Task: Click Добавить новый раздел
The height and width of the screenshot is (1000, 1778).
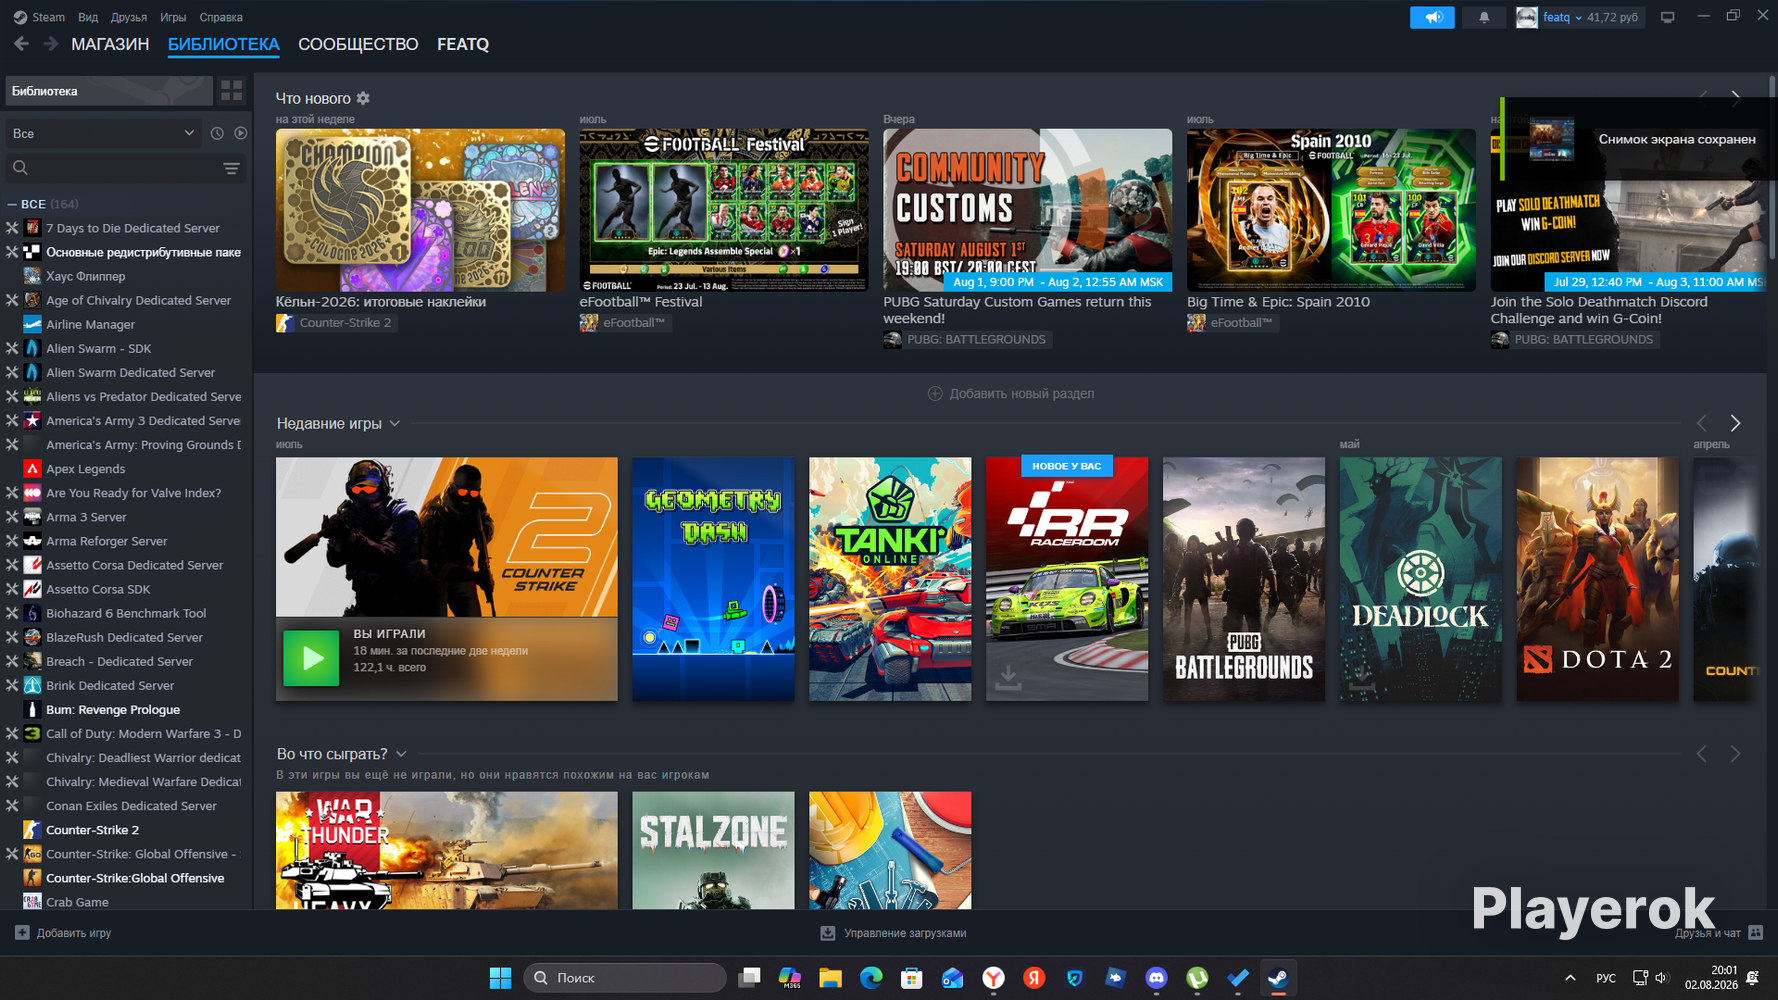Action: pos(1011,393)
